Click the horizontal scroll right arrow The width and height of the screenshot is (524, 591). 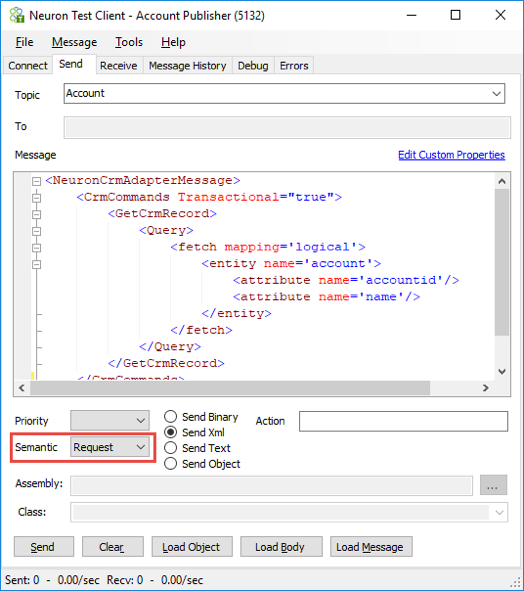click(x=486, y=388)
